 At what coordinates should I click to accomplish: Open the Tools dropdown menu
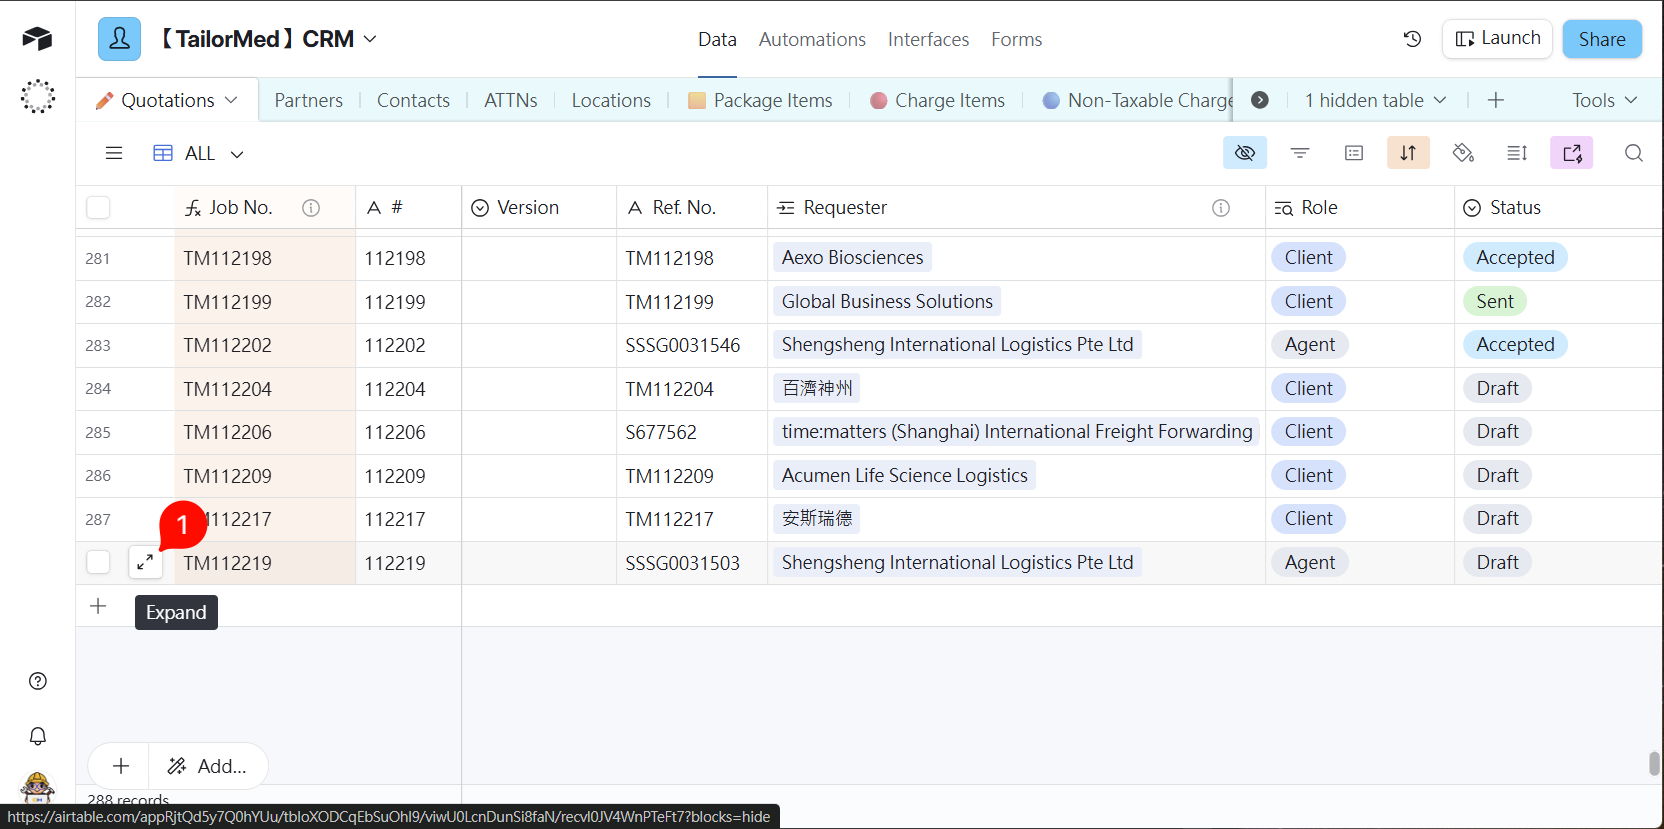(1603, 100)
